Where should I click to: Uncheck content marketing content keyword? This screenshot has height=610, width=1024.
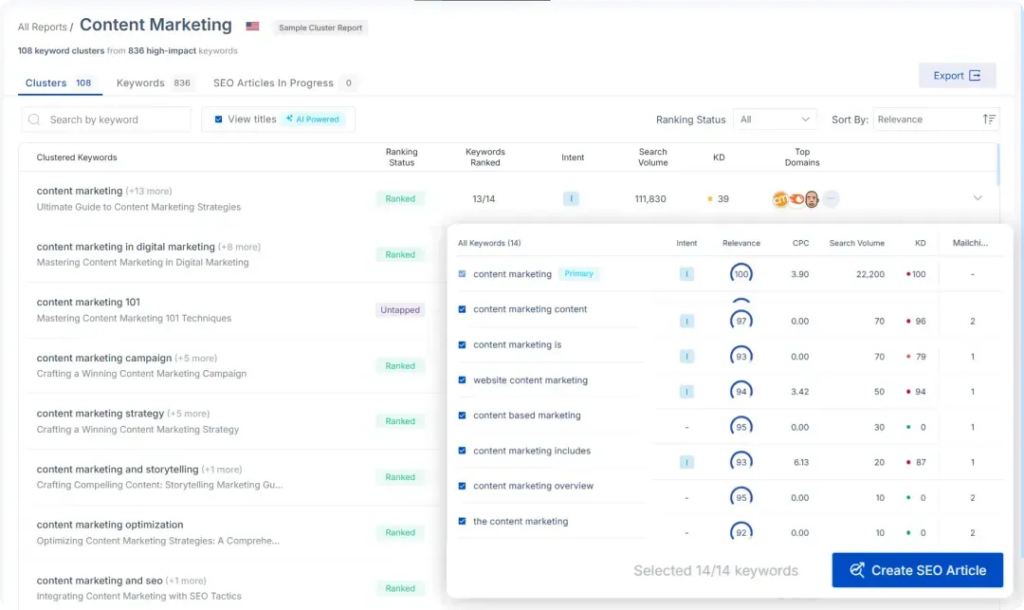[462, 309]
